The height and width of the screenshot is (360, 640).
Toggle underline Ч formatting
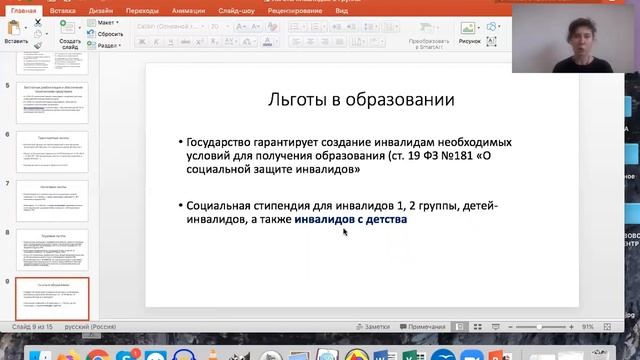[x=171, y=42]
